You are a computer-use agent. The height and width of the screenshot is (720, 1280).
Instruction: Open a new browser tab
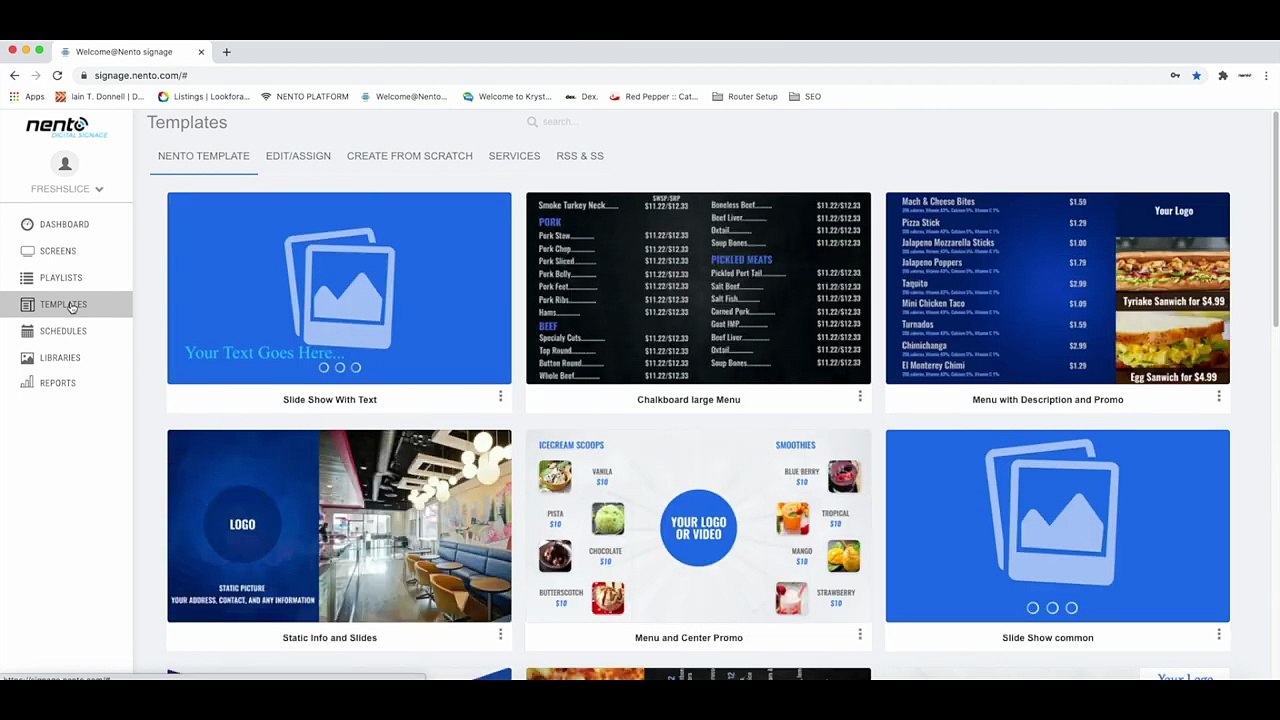(x=226, y=52)
